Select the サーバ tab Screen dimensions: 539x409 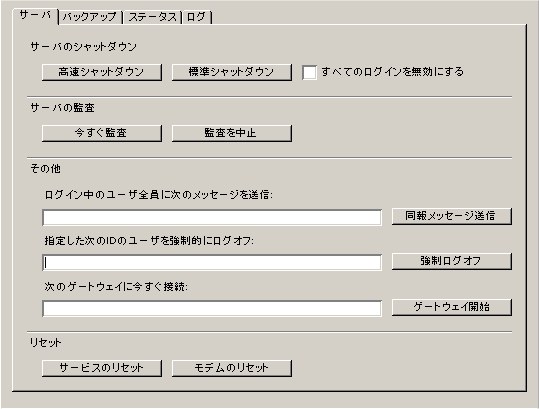pos(35,16)
